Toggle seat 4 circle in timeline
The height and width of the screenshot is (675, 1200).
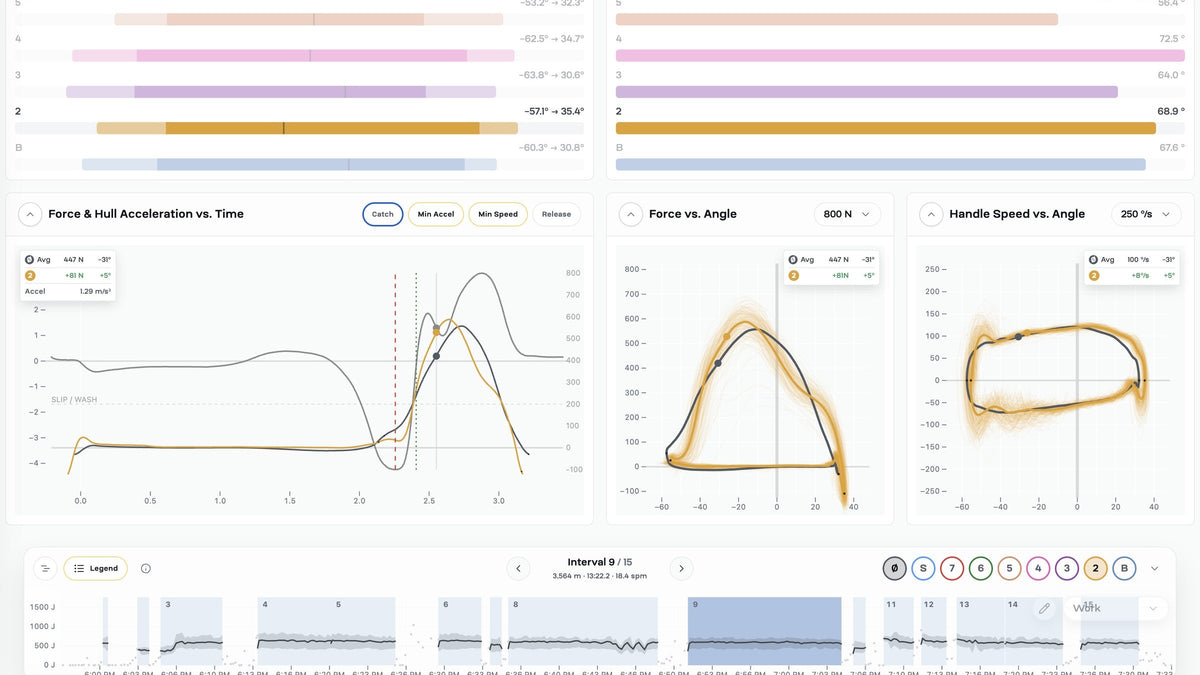[1038, 569]
